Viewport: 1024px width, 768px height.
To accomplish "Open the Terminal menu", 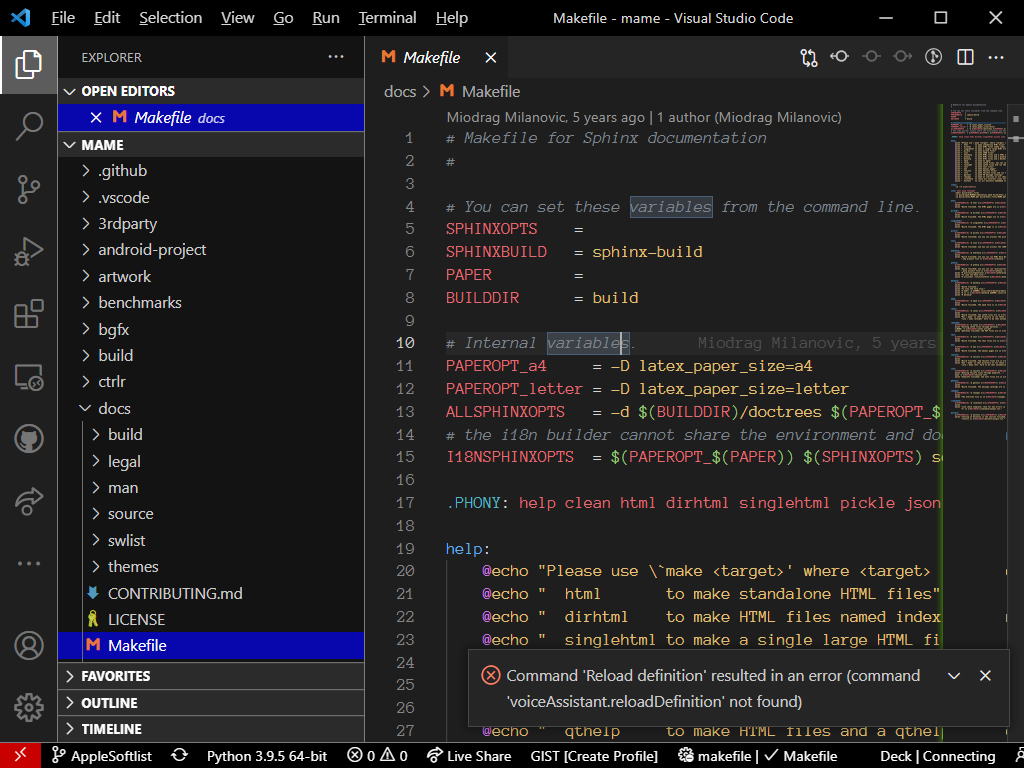I will tap(387, 18).
